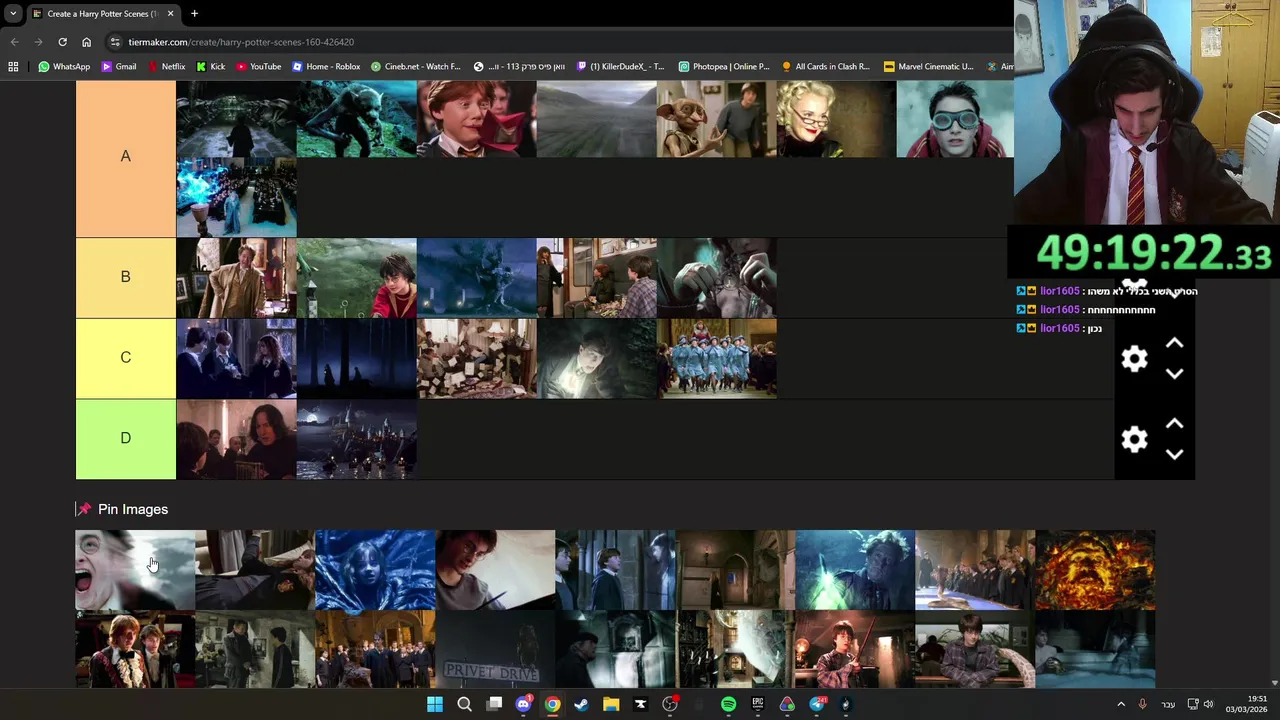
Task: Open the Netflix bookmark
Action: click(x=166, y=67)
